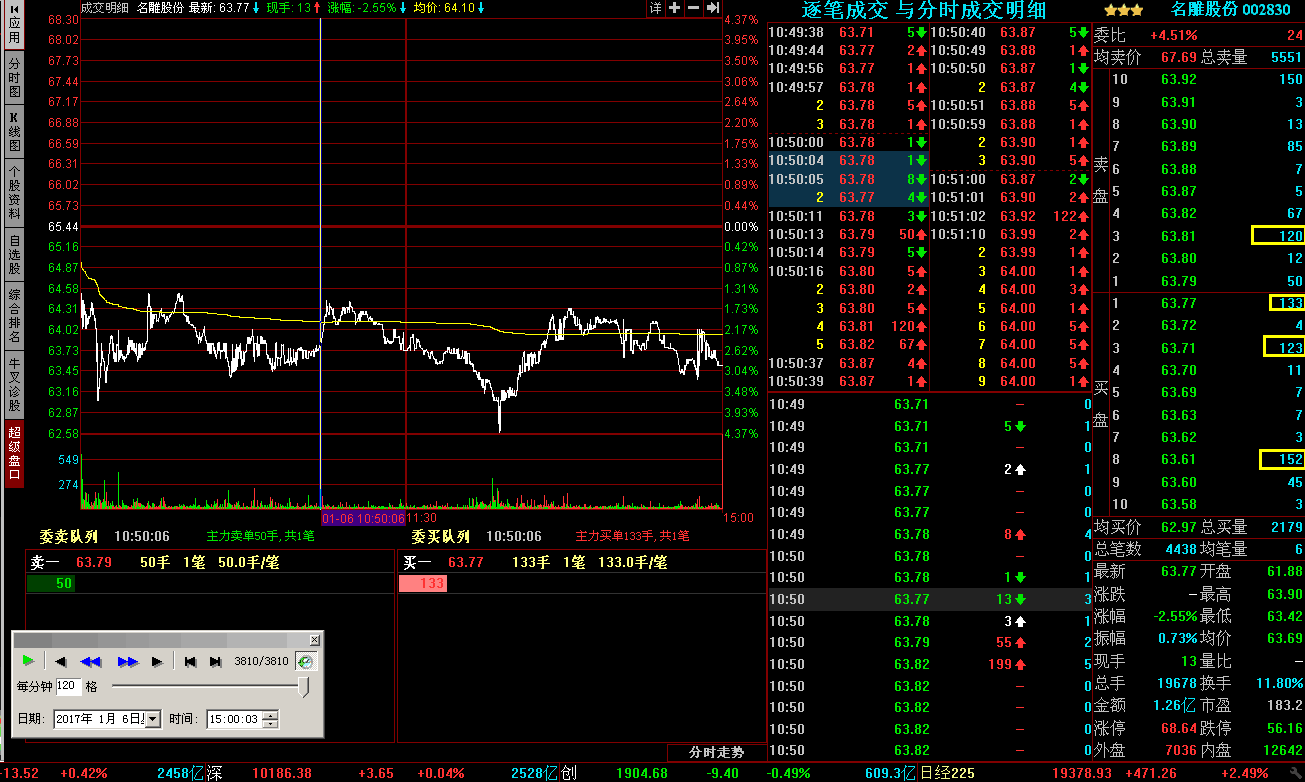Jump to first frame of replay
The width and height of the screenshot is (1305, 782).
pos(190,661)
